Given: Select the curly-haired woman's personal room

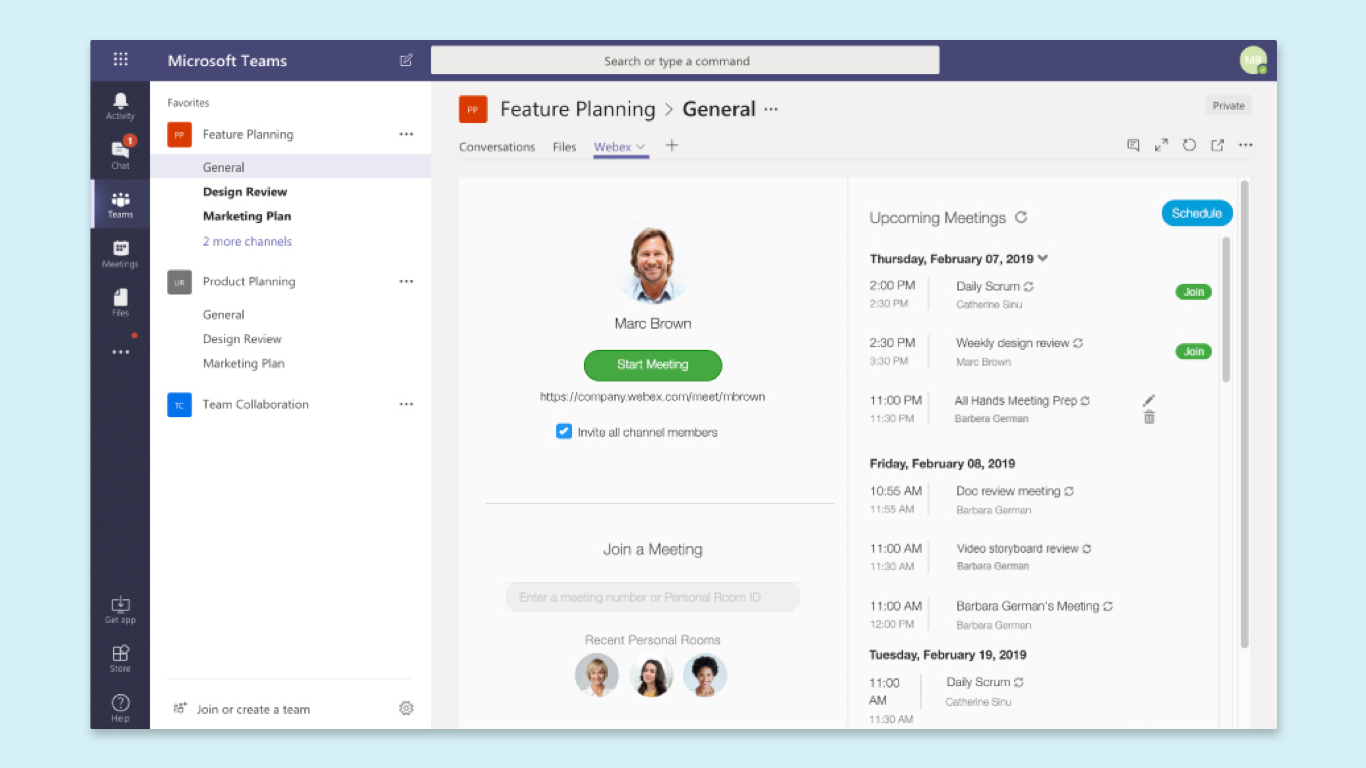Looking at the screenshot, I should click(705, 675).
